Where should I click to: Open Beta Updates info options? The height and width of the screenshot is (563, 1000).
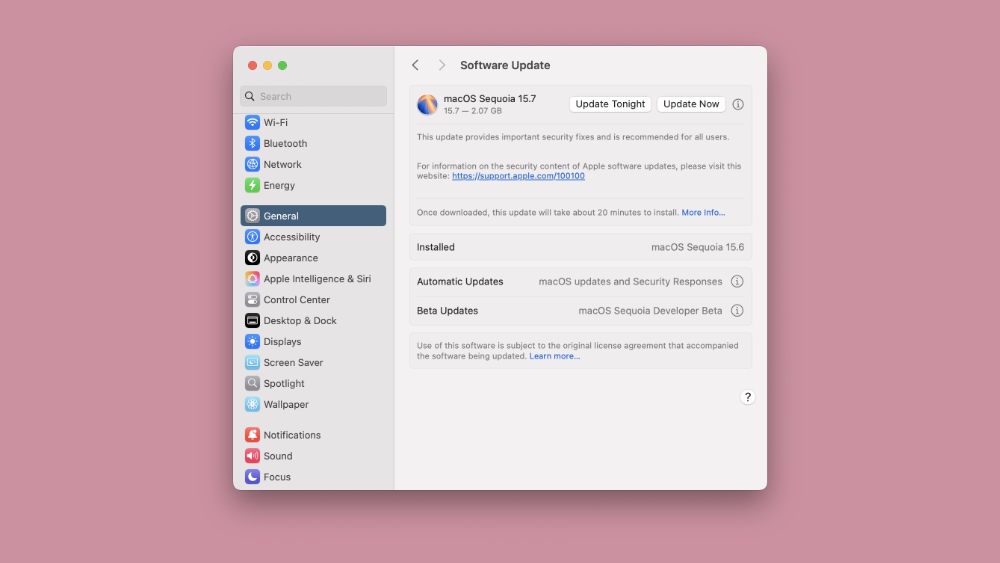[737, 311]
